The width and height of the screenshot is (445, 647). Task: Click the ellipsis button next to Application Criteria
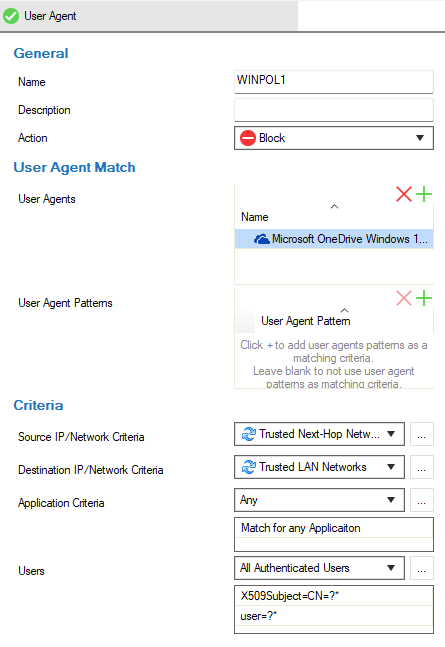pos(421,500)
